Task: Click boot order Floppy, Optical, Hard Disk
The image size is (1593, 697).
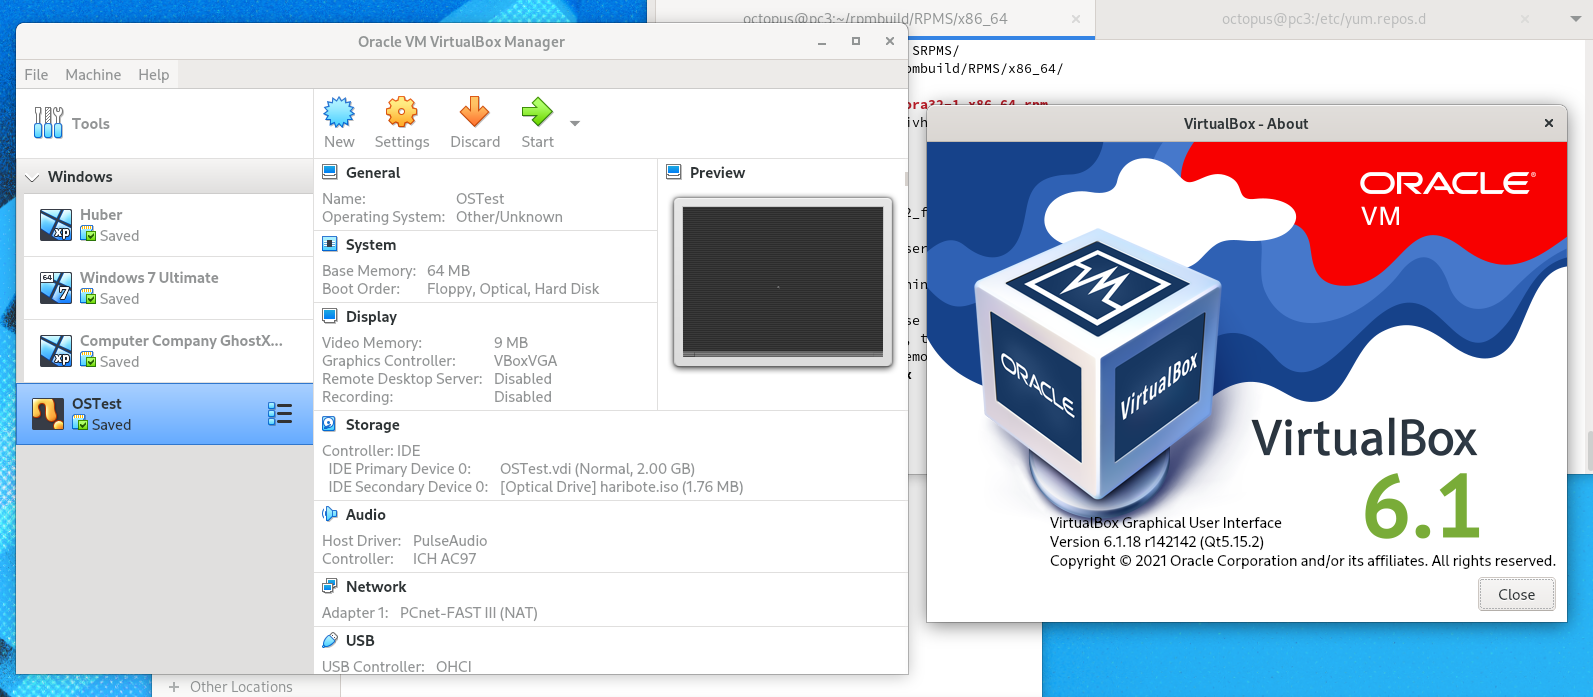Action: coord(513,289)
